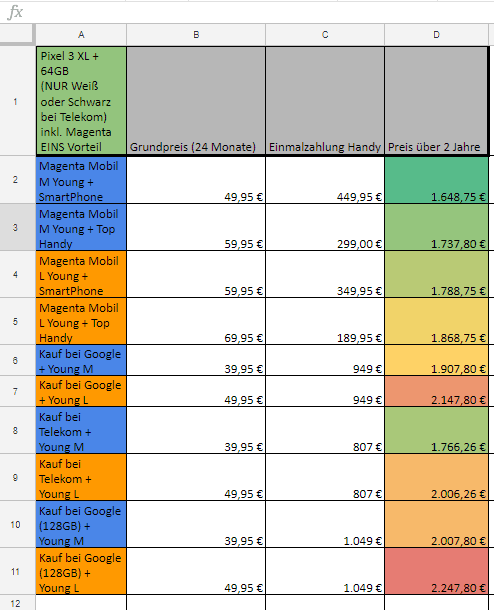Select row 11 header

click(x=17, y=571)
